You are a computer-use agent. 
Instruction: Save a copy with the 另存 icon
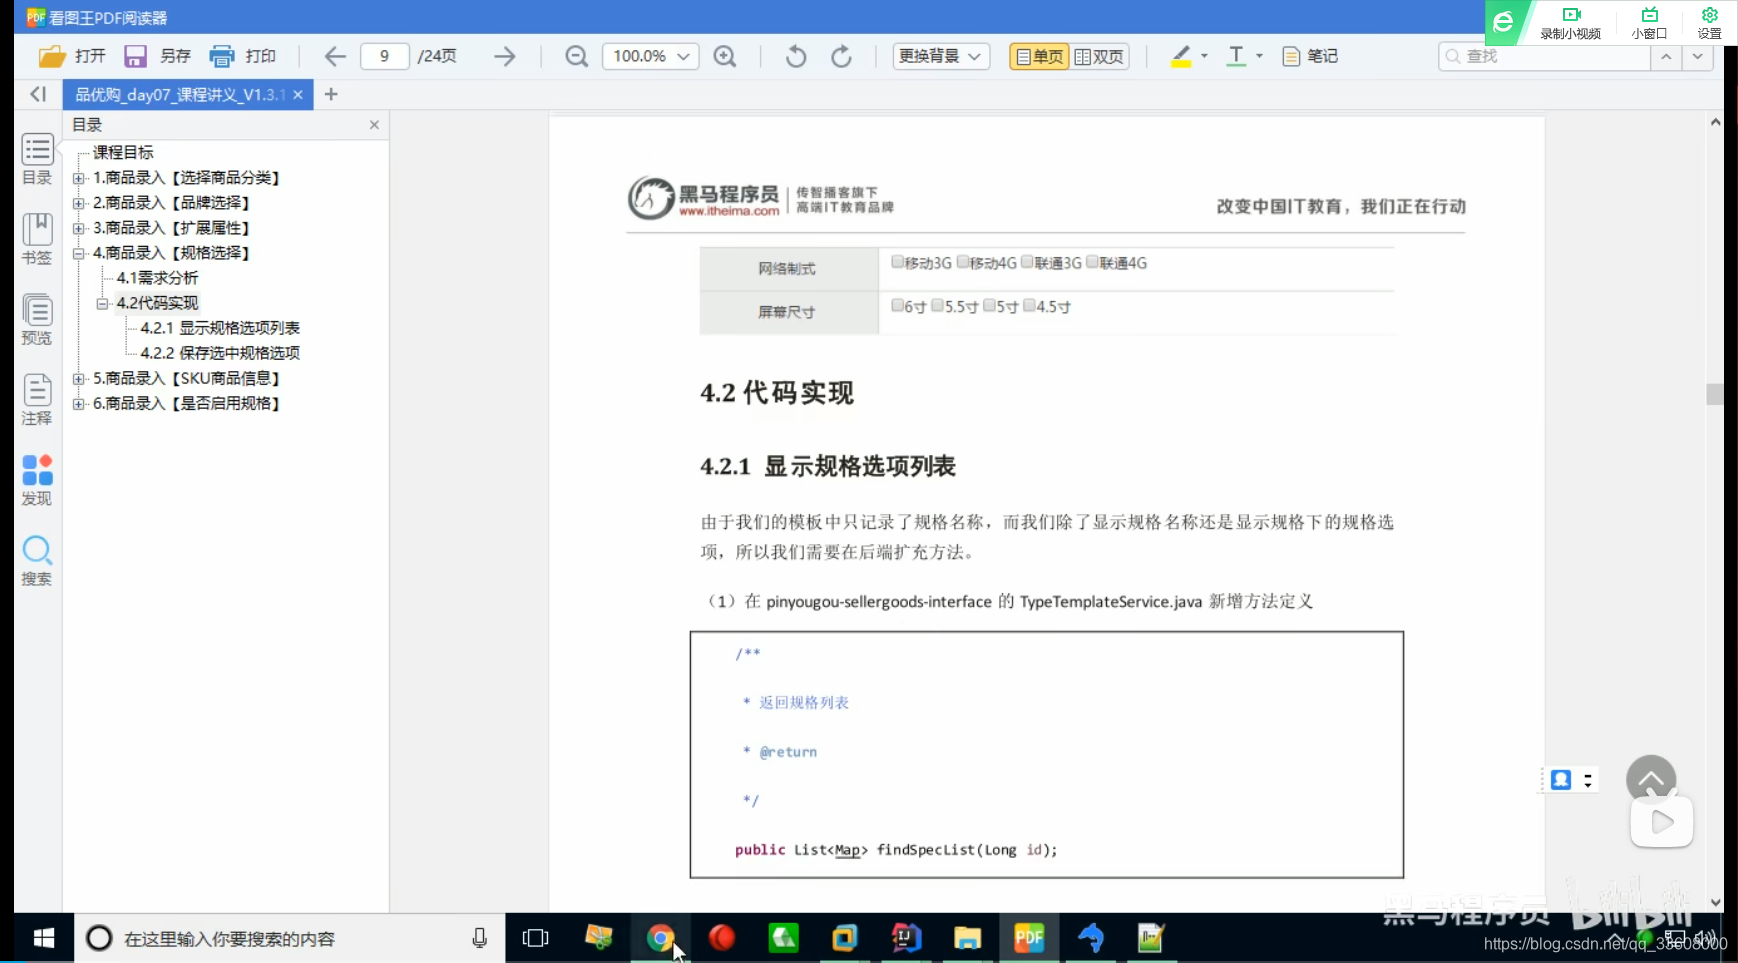click(x=135, y=56)
